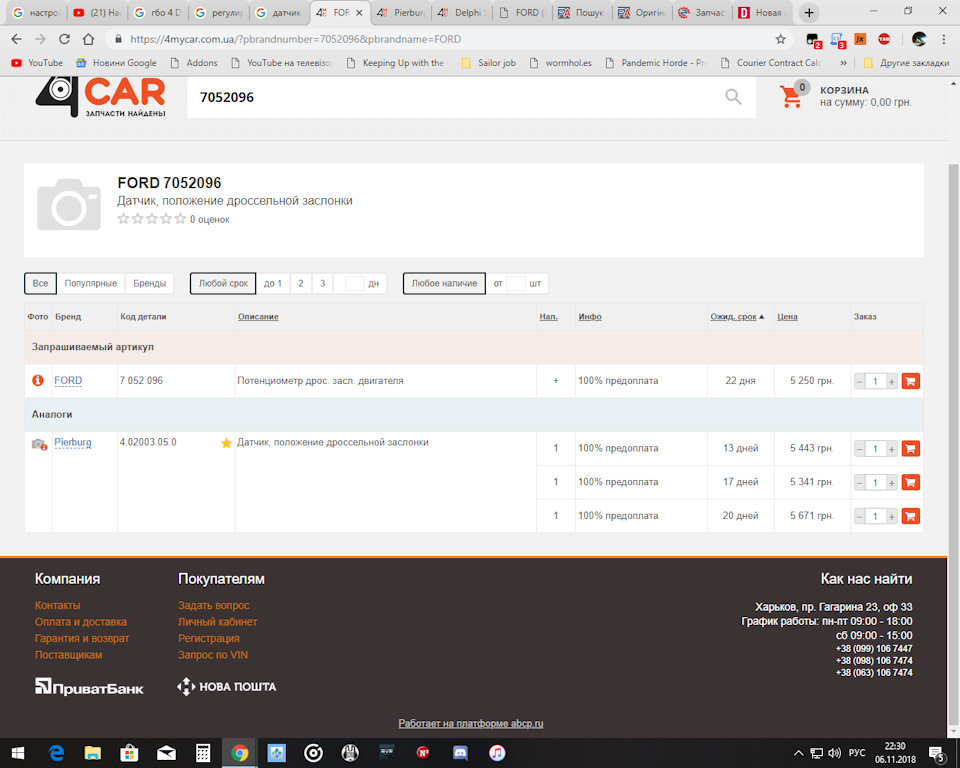The height and width of the screenshot is (768, 960).
Task: Switch to the YouTube '(21)' tab
Action: (x=98, y=13)
